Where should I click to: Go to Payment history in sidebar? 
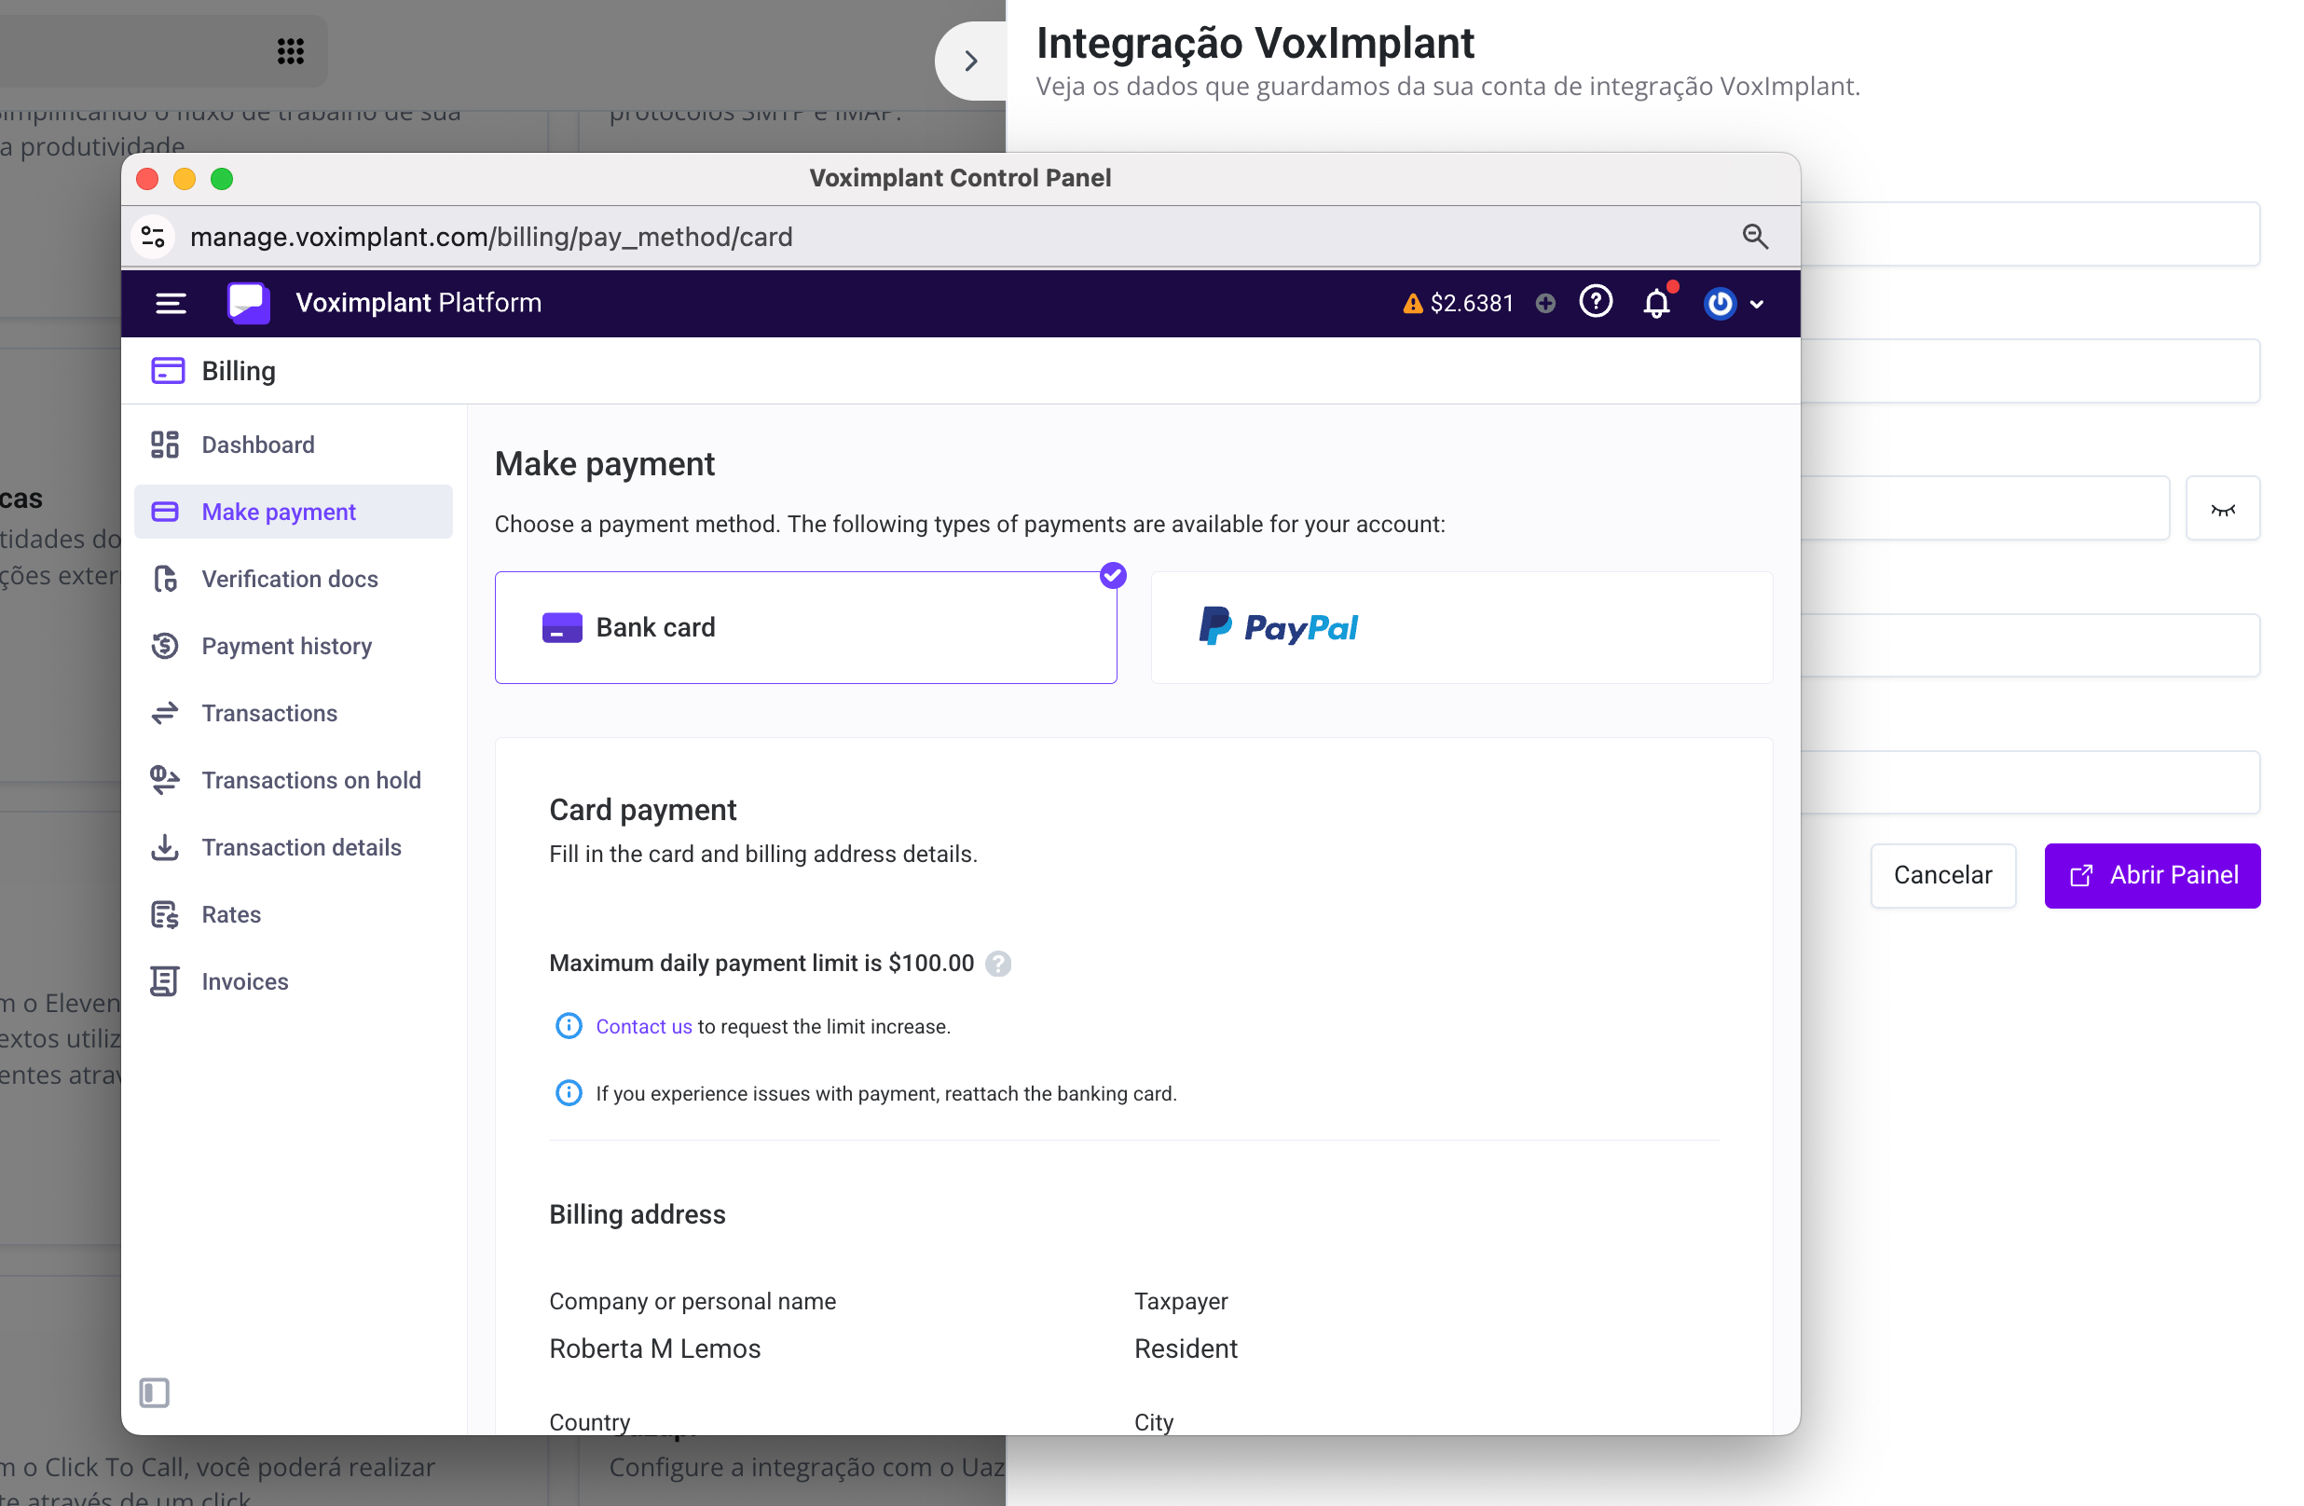click(286, 646)
